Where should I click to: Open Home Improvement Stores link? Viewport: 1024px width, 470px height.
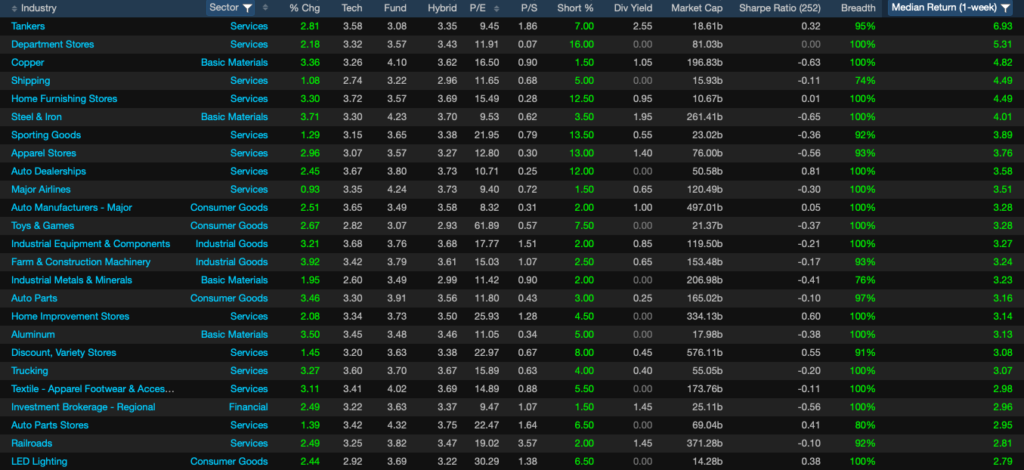click(x=70, y=317)
